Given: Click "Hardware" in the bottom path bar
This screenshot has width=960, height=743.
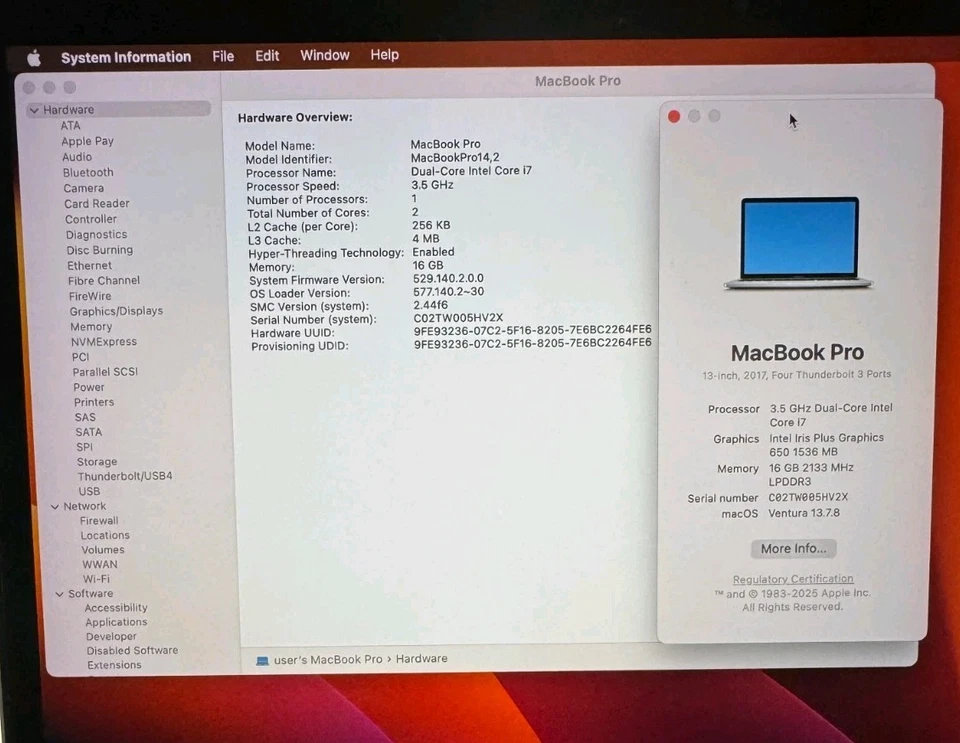Looking at the screenshot, I should [x=421, y=659].
